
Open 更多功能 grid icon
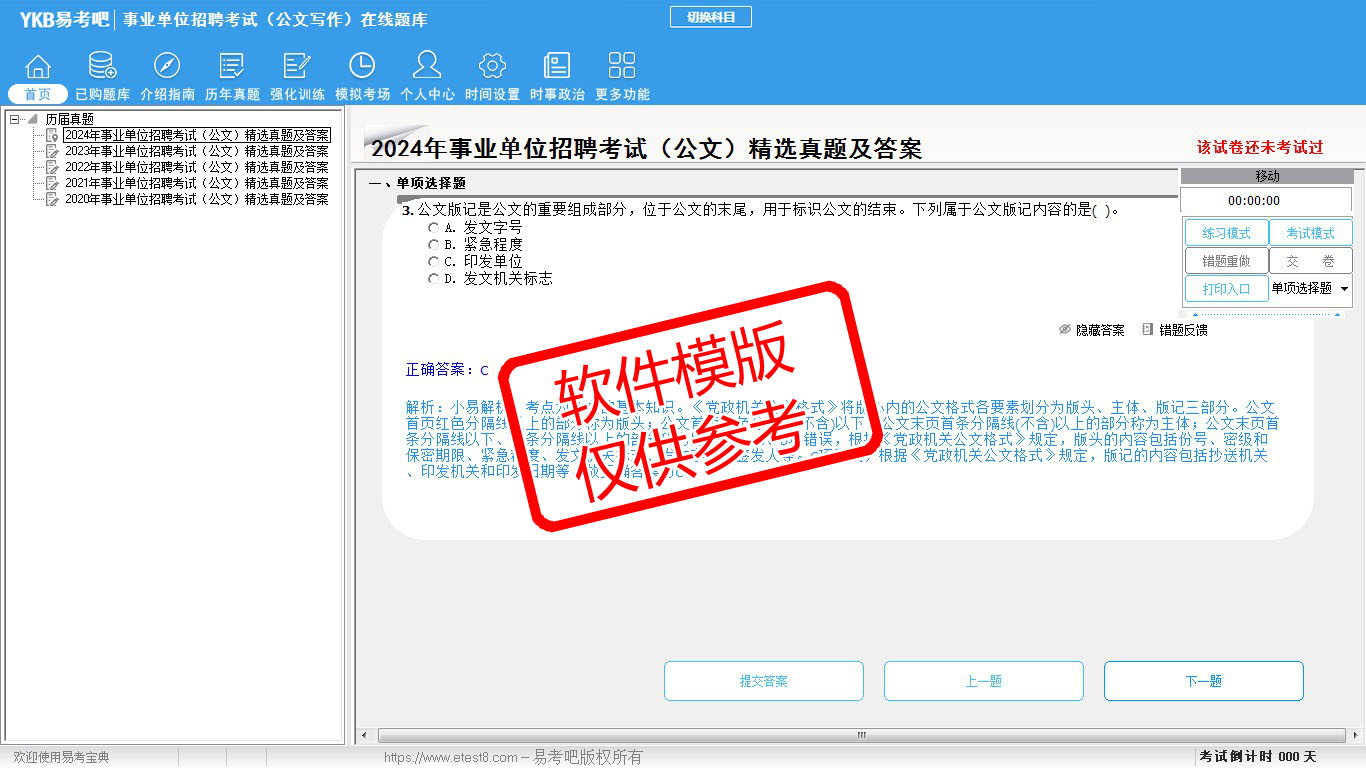pyautogui.click(x=622, y=67)
